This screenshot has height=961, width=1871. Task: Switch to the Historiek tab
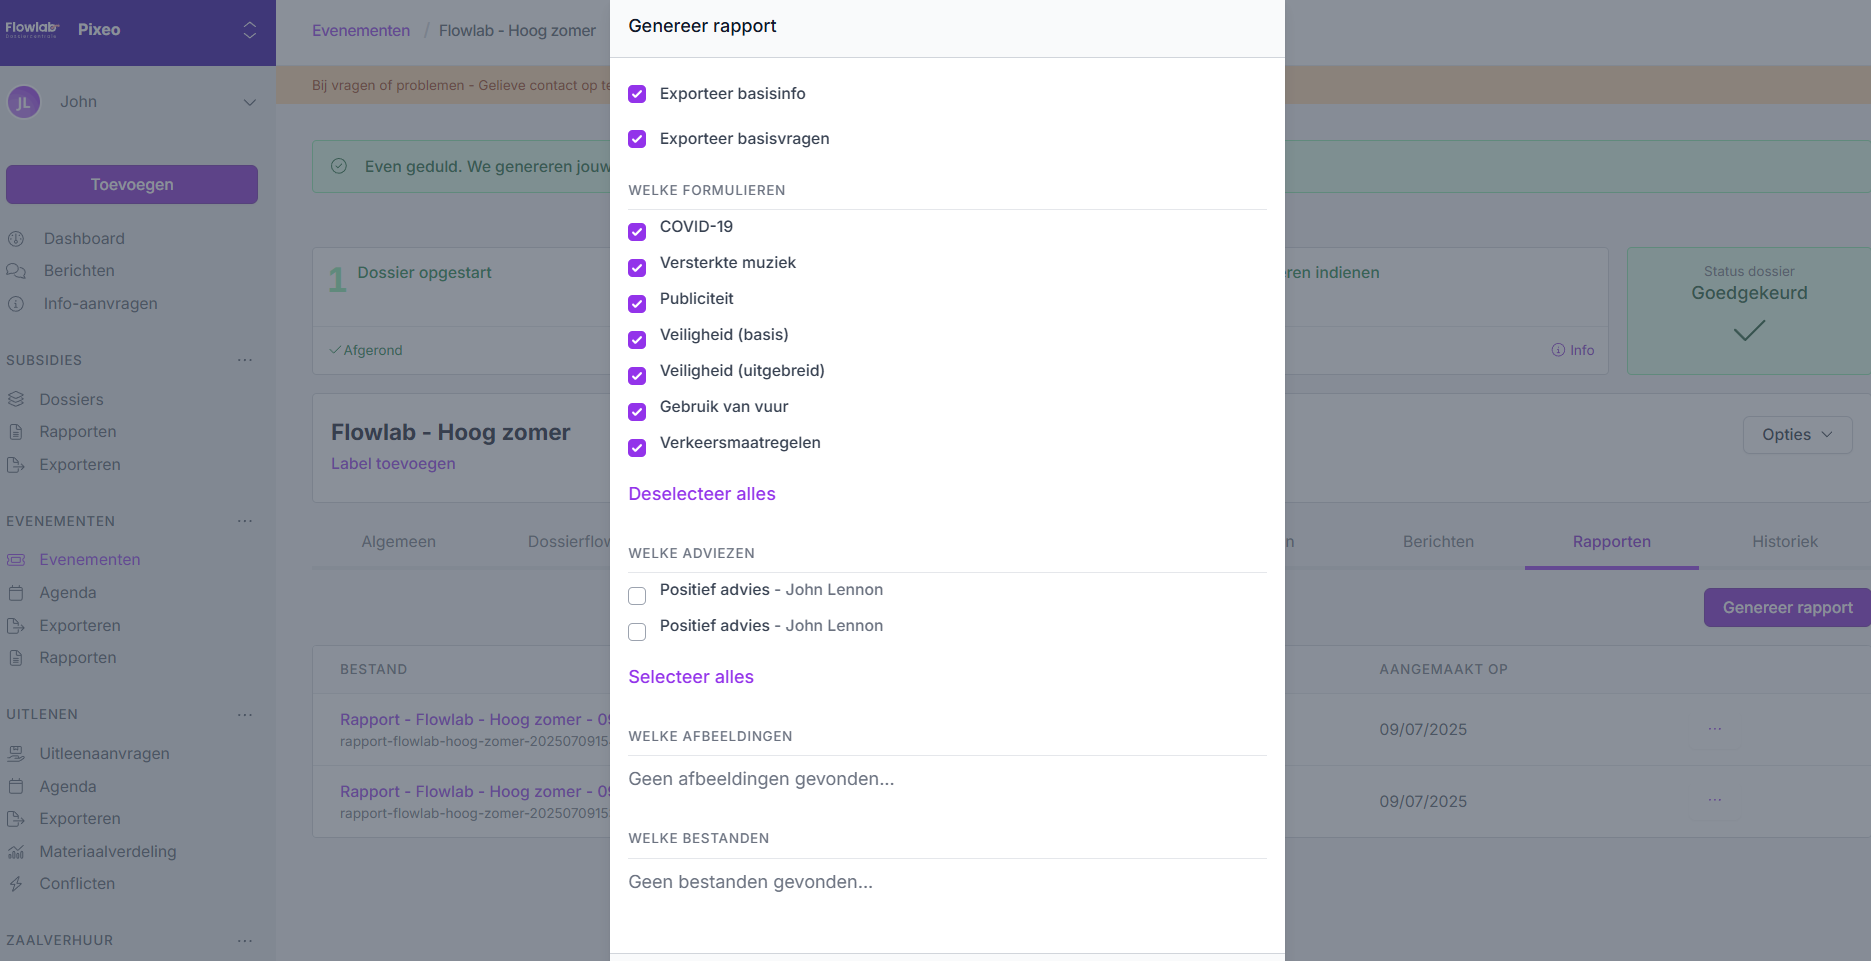tap(1784, 542)
